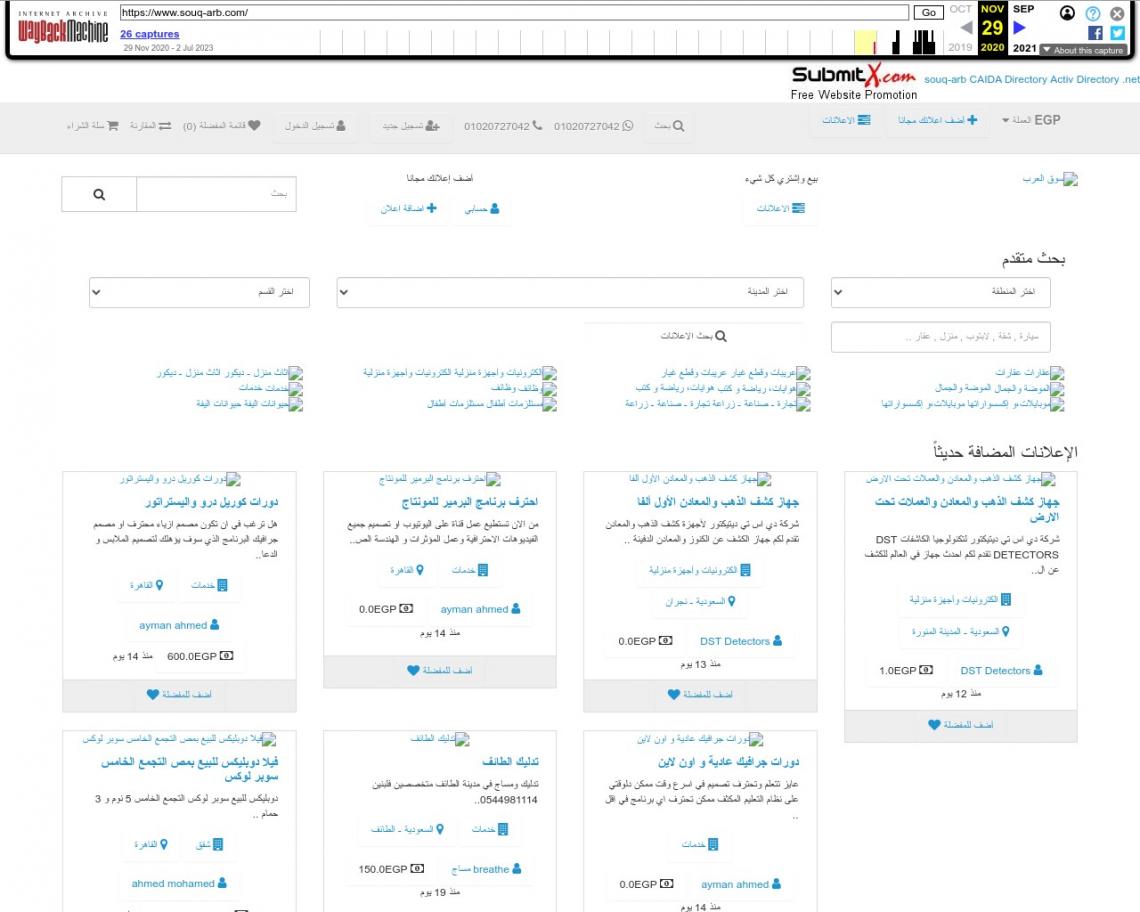Image resolution: width=1140 pixels, height=912 pixels.
Task: Open الكترونيات واجهزة منزلية category
Action: [x=460, y=372]
